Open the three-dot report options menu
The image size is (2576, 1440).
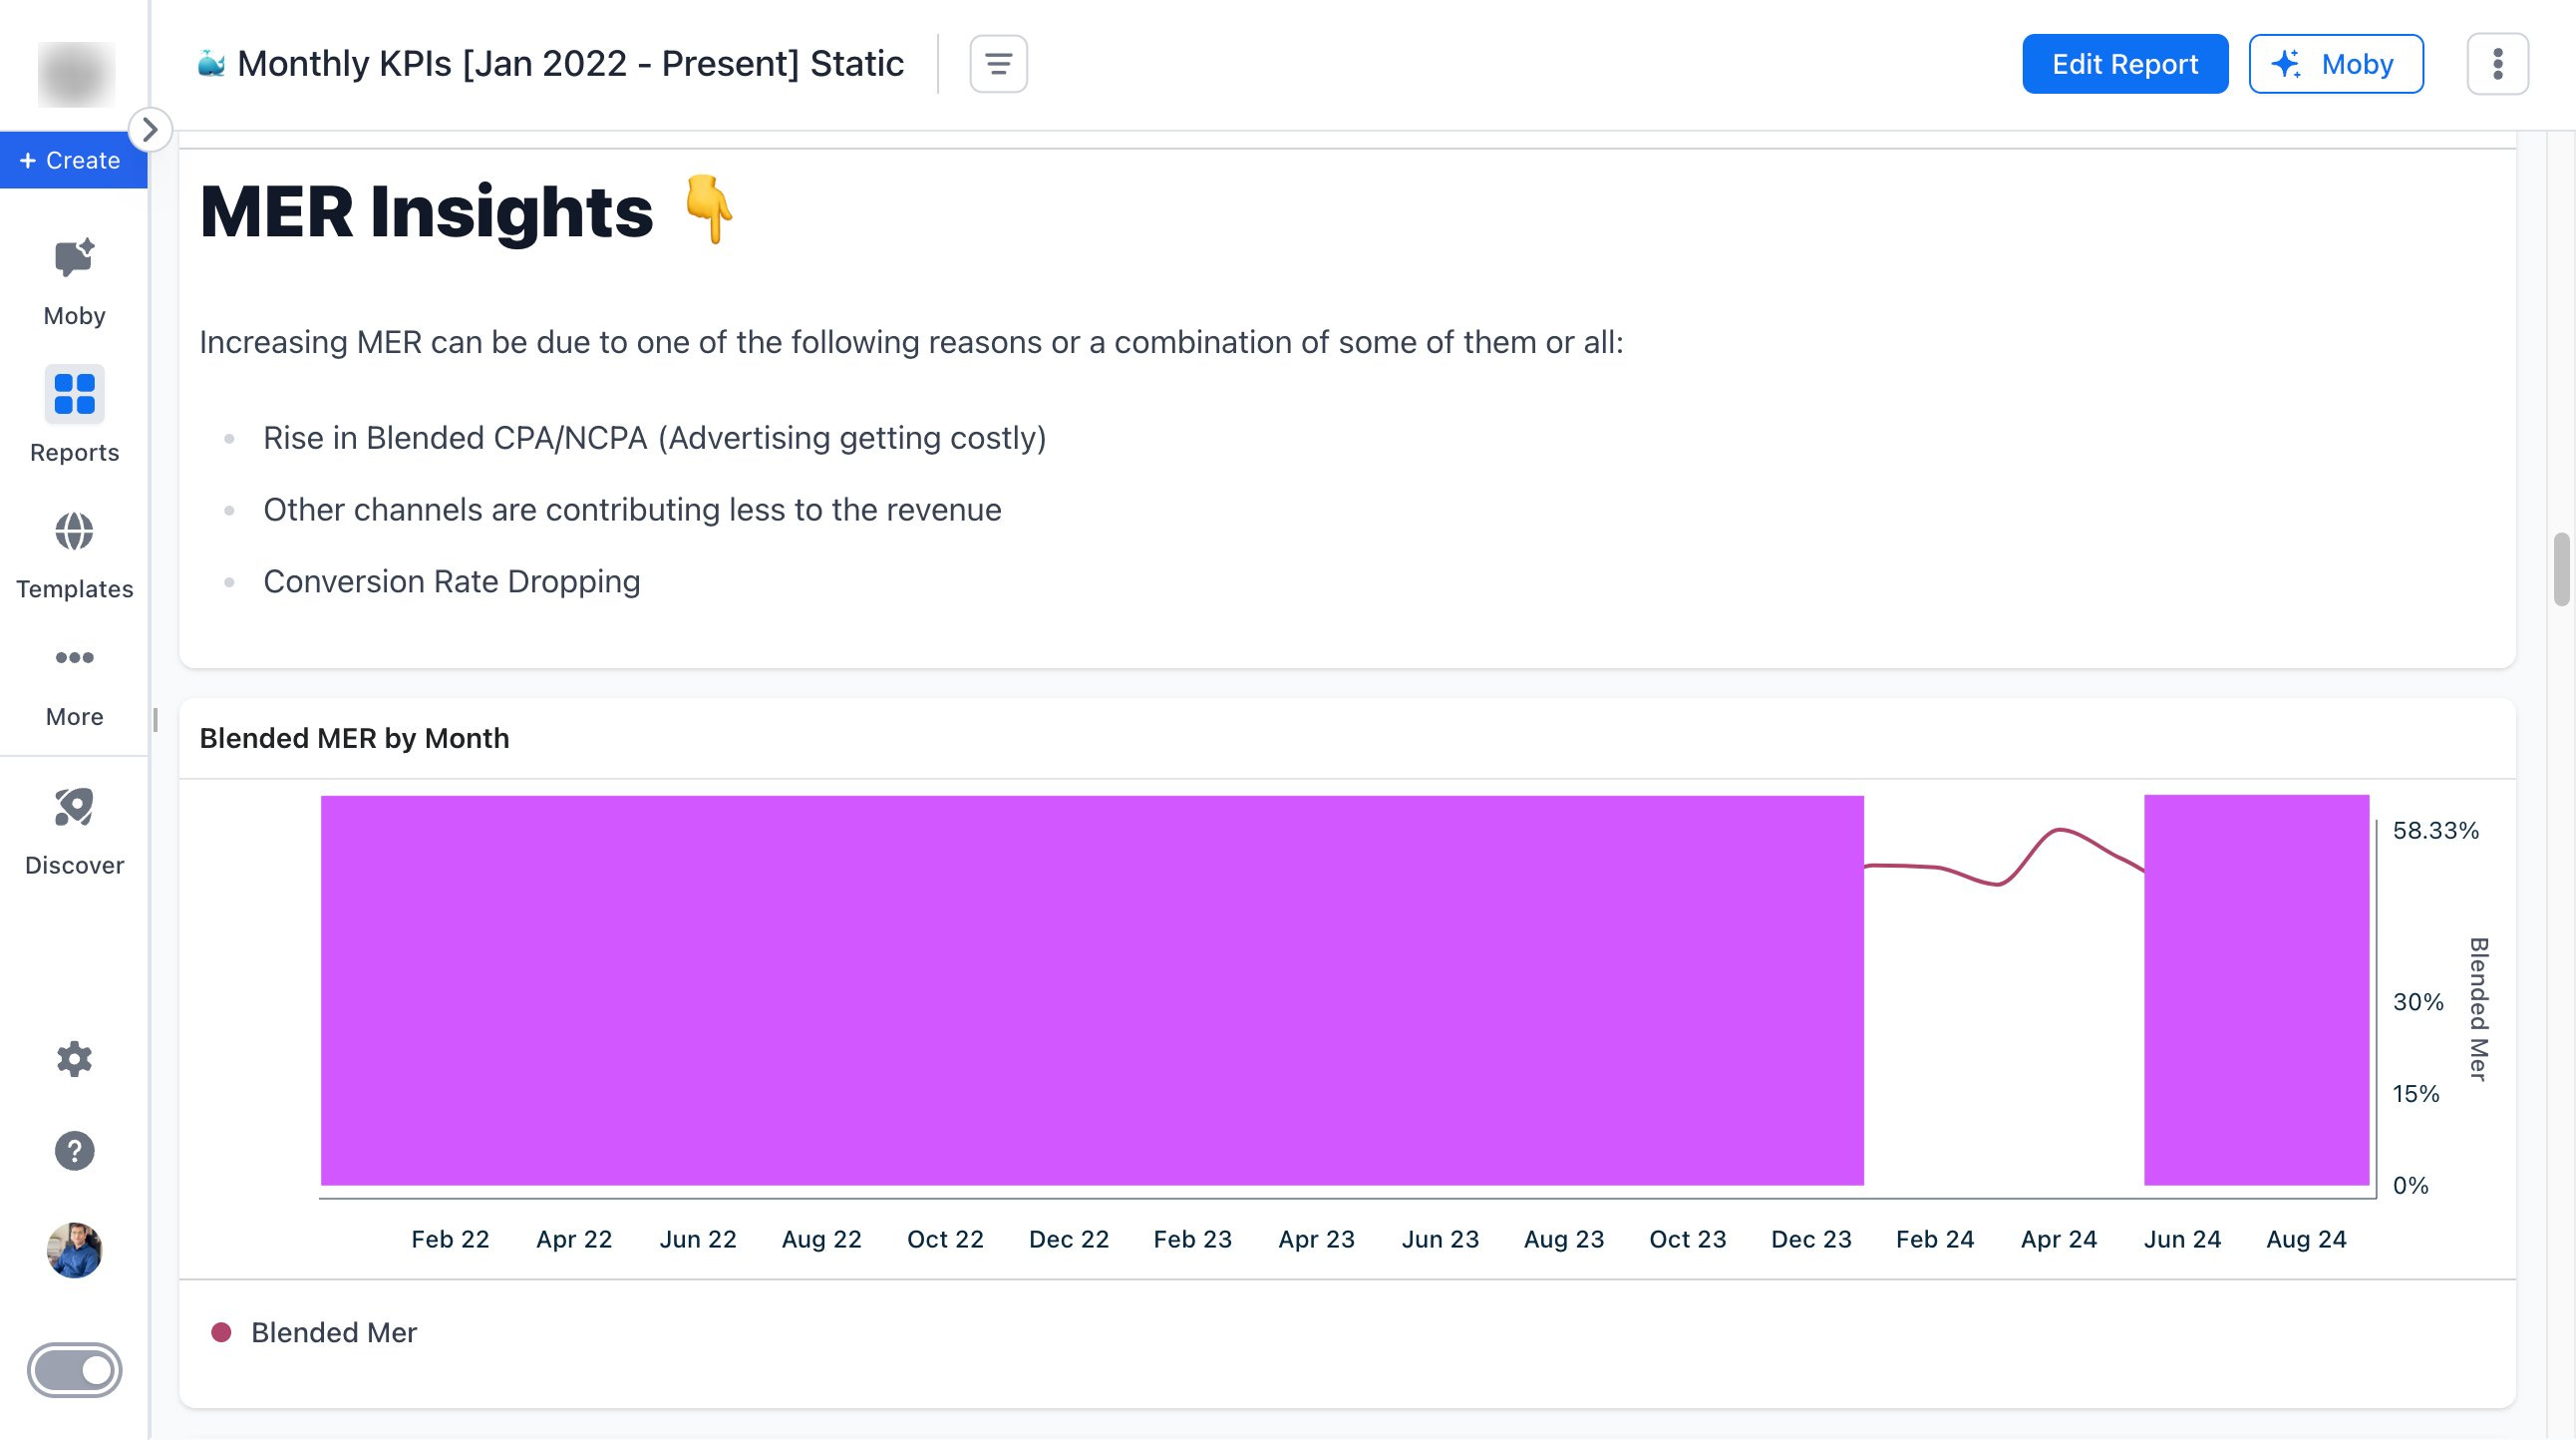2497,64
